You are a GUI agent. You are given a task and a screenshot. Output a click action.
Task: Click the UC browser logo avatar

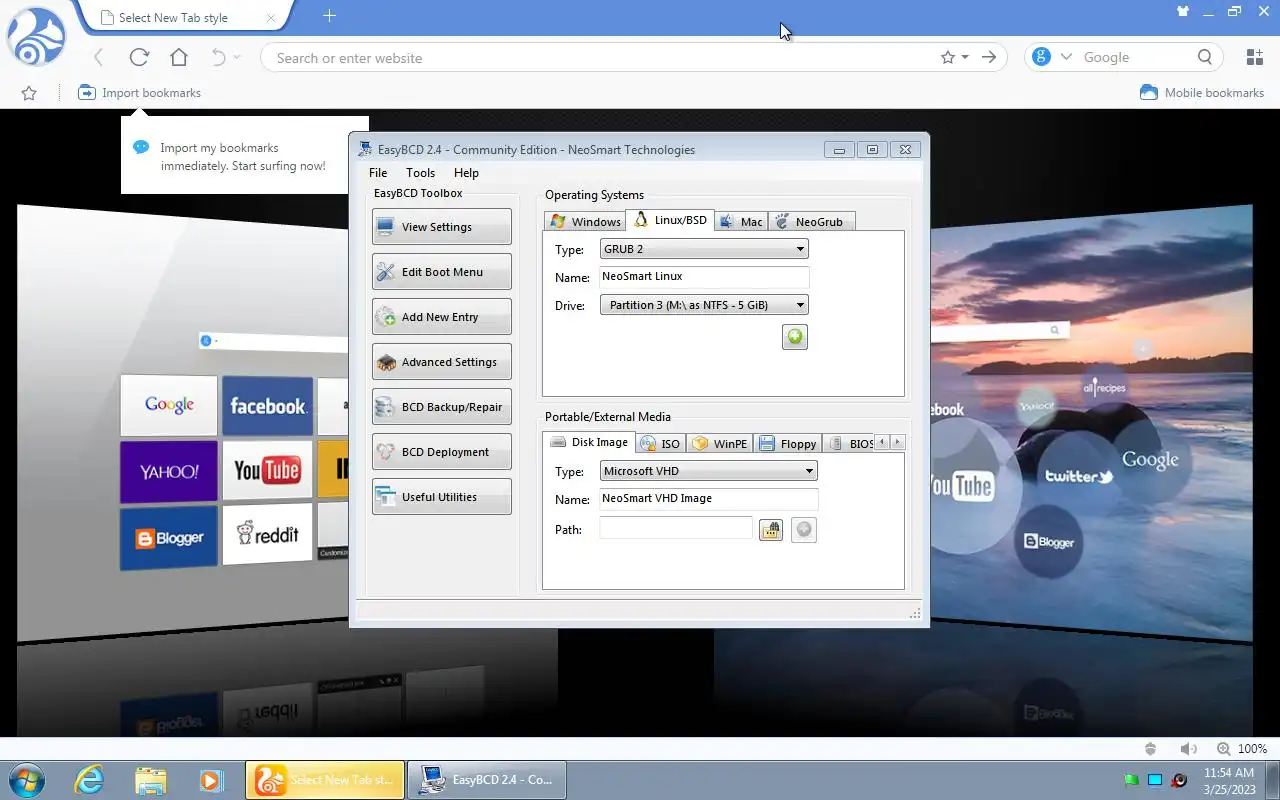36,37
